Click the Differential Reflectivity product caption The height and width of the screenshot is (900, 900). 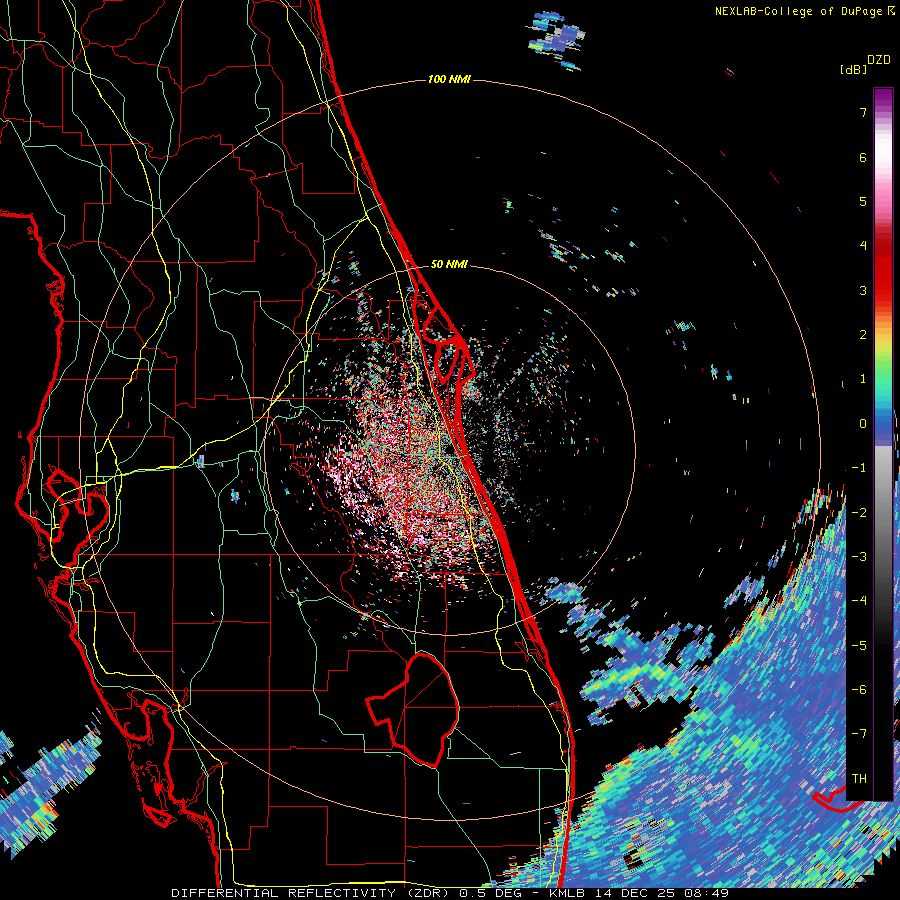click(450, 893)
